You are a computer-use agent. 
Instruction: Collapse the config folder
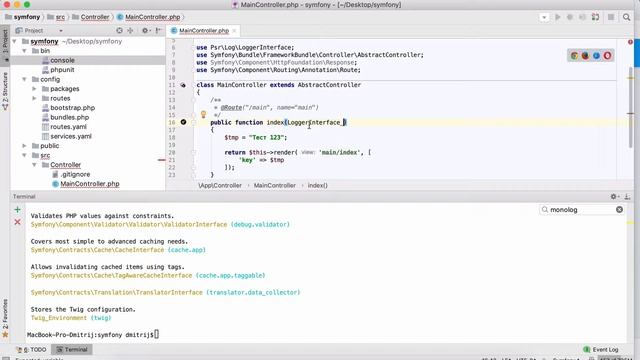tap(24, 79)
